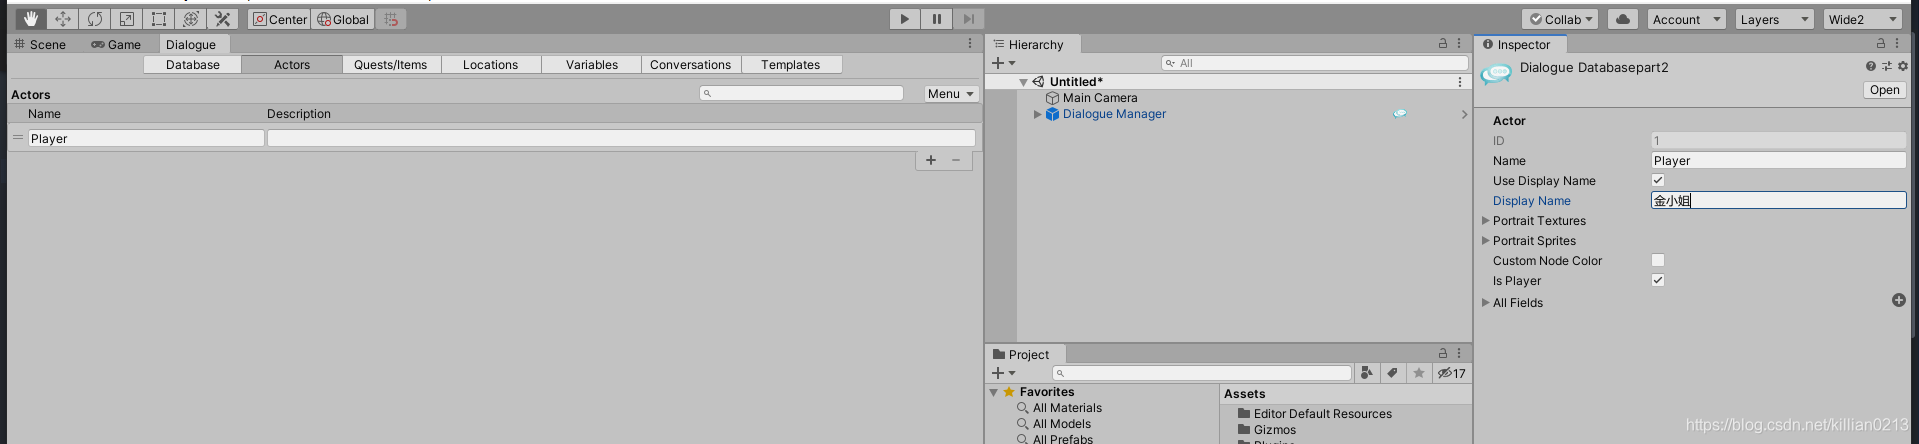Click the Pause button

937,19
